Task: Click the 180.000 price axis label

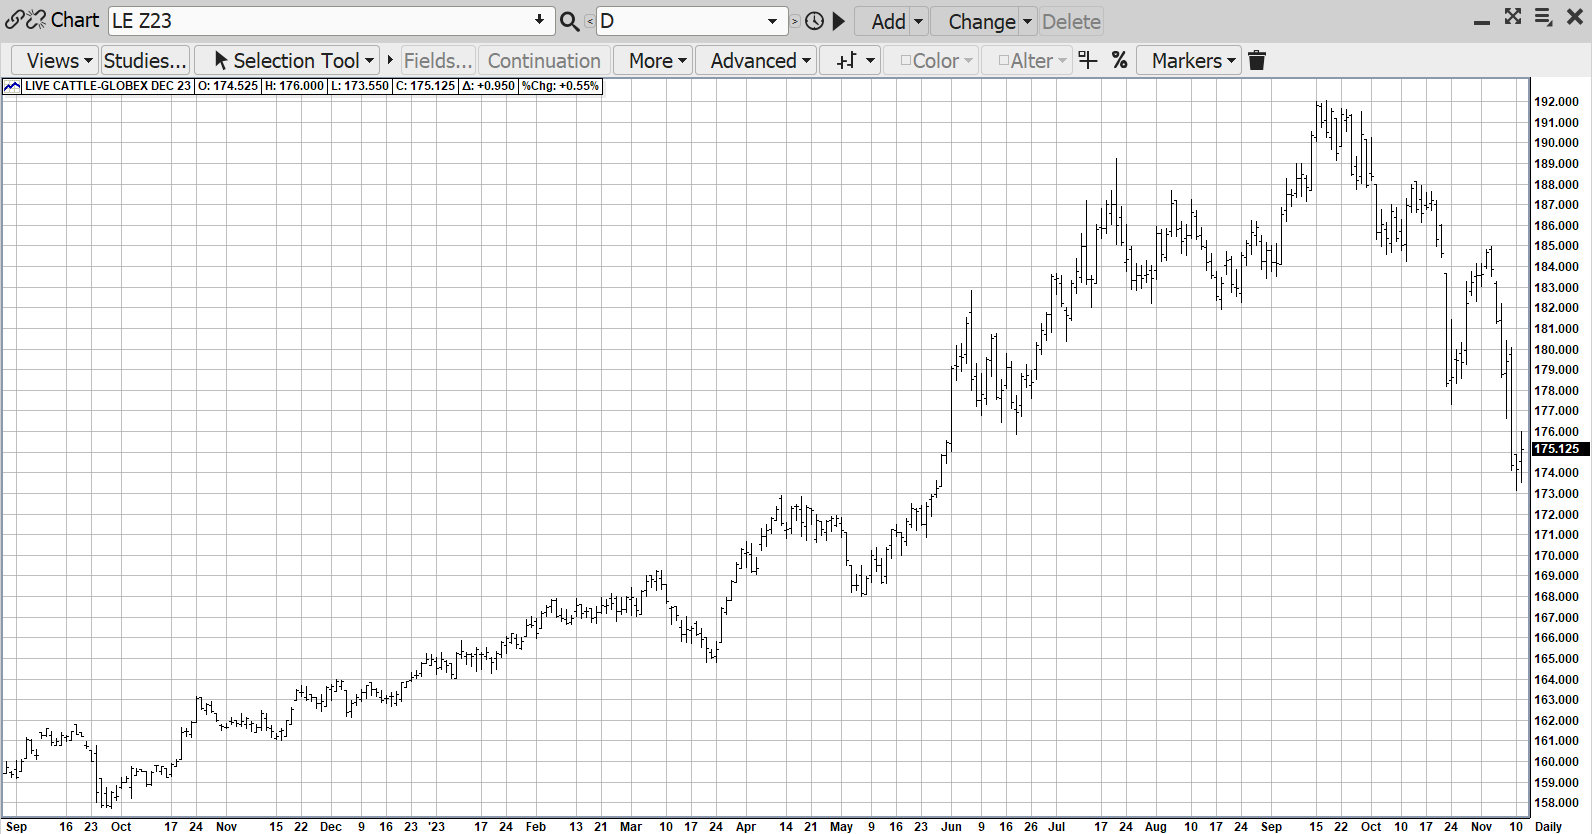Action: click(1557, 350)
